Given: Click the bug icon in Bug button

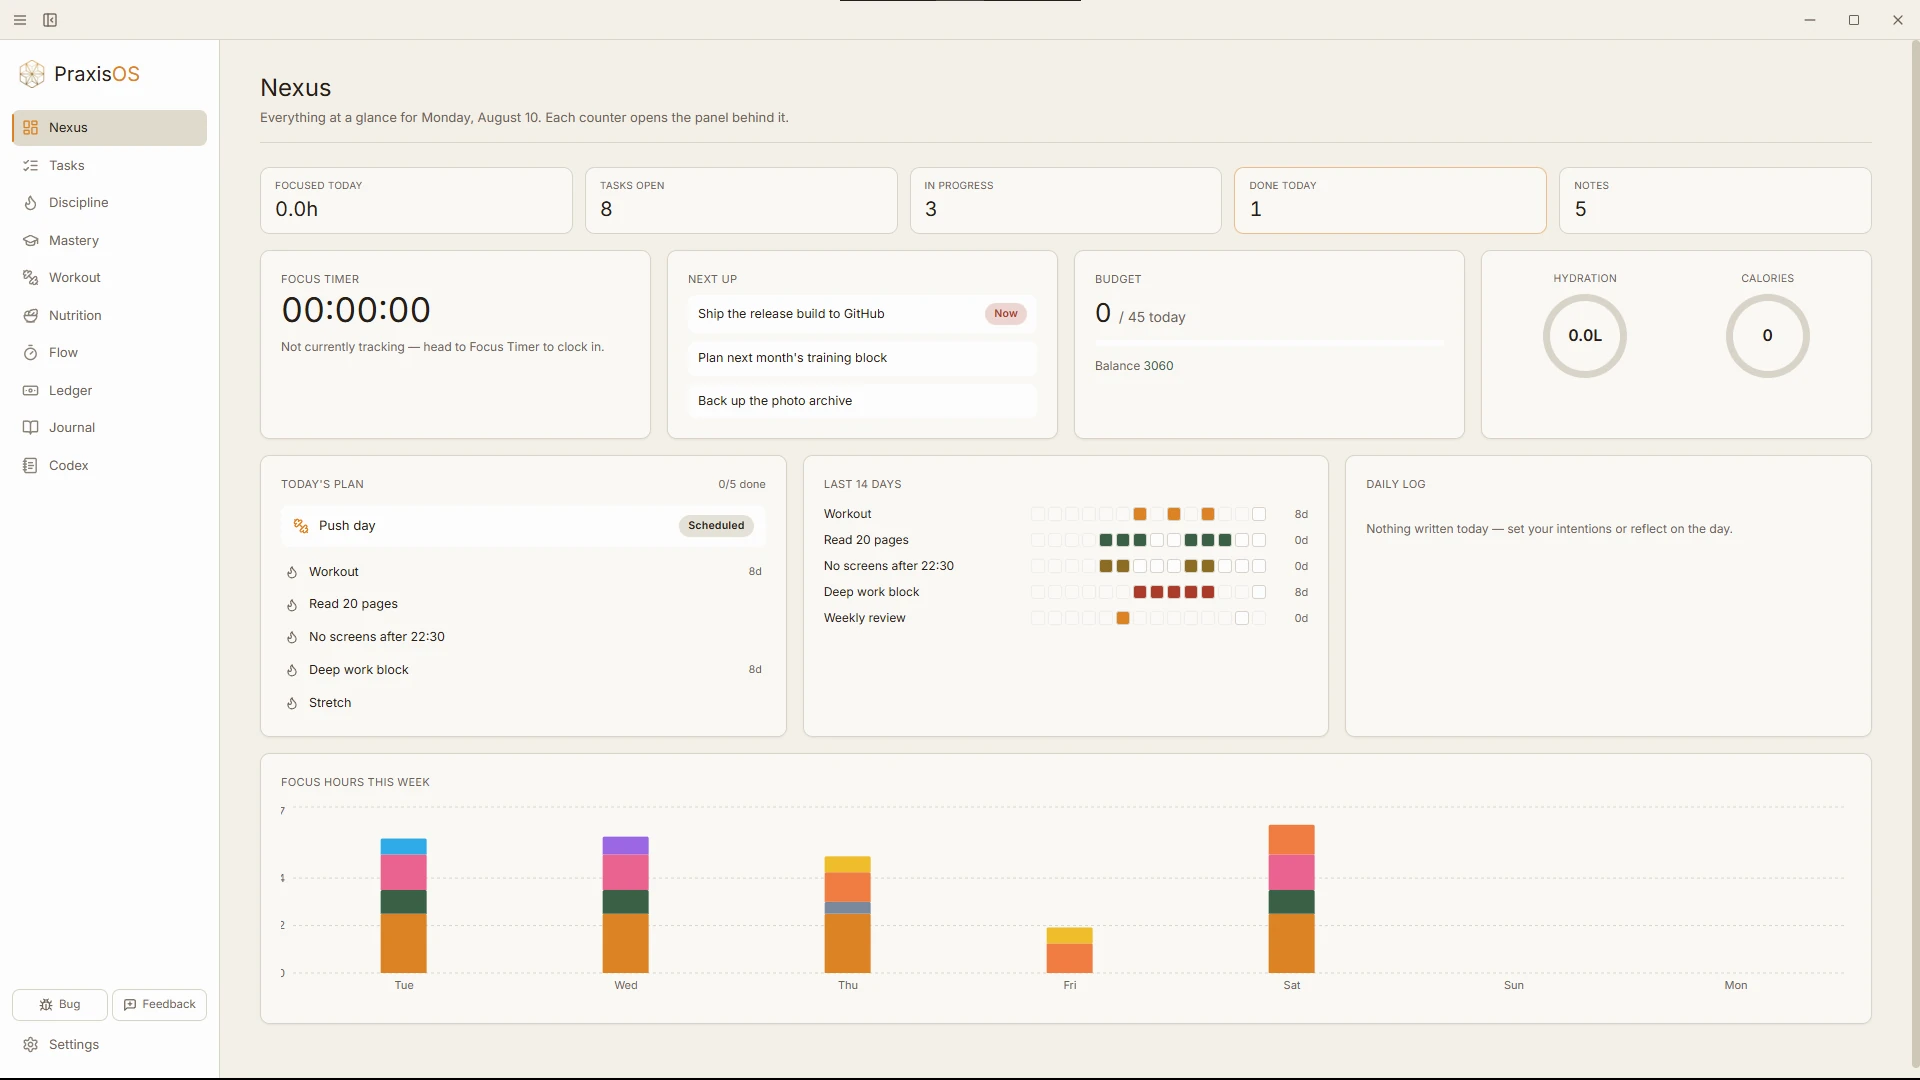Looking at the screenshot, I should 46,1005.
